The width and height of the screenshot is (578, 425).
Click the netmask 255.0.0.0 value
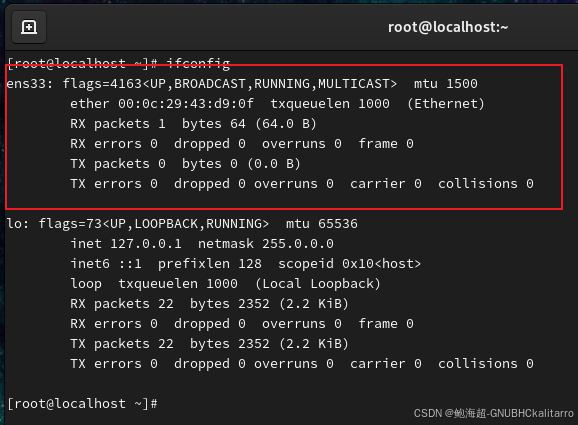tap(266, 244)
